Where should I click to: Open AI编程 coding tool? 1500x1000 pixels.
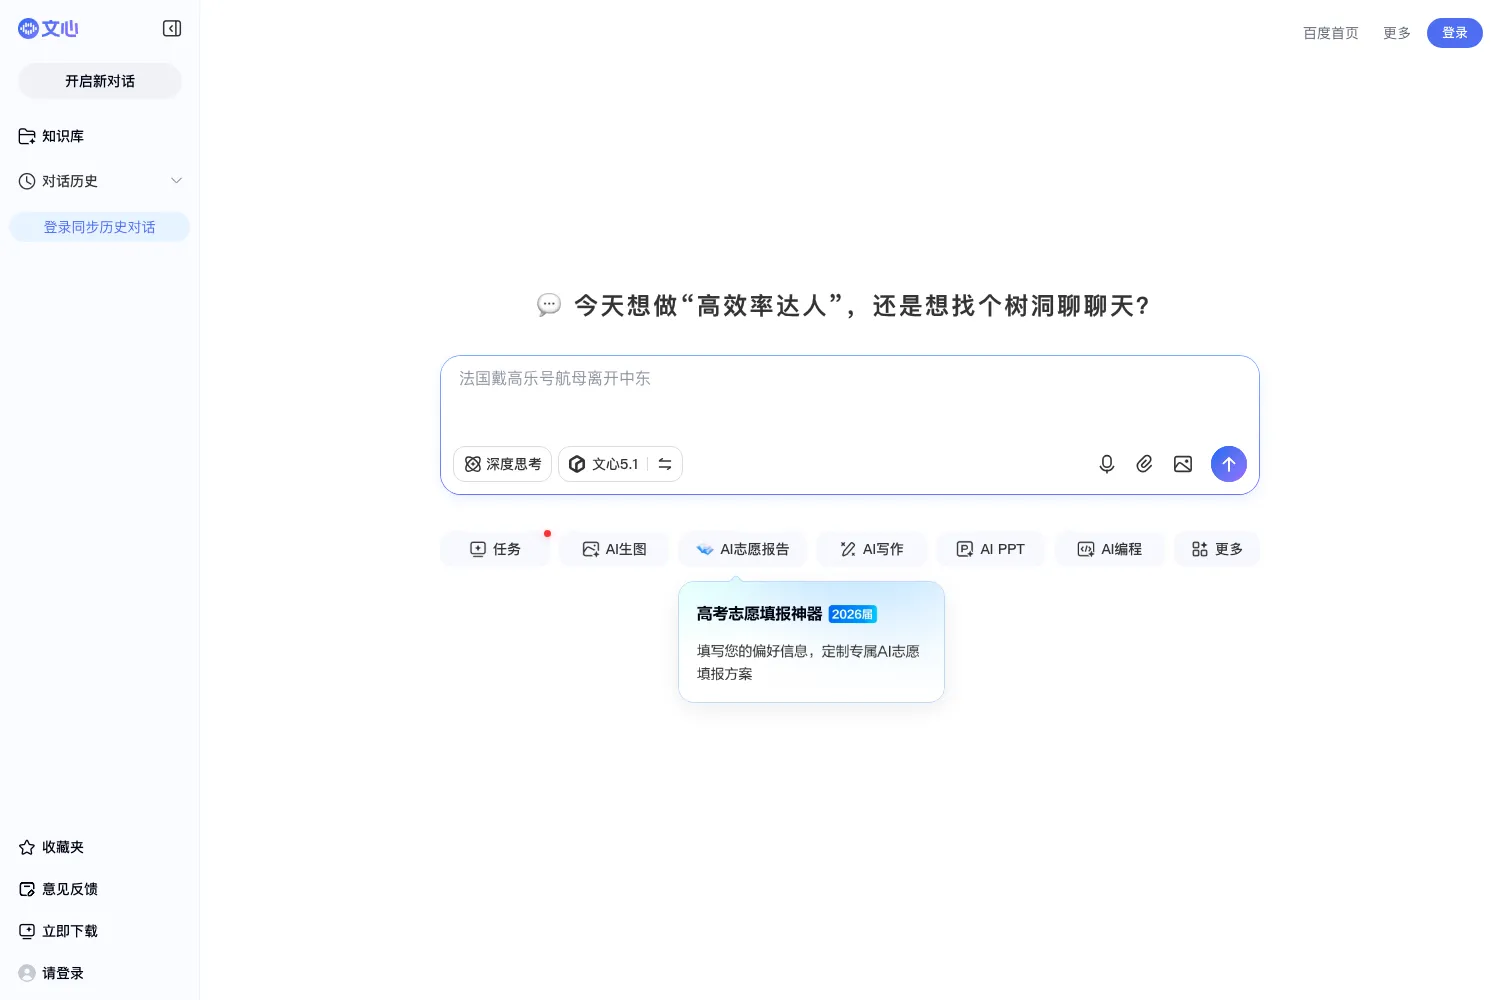(x=1110, y=549)
